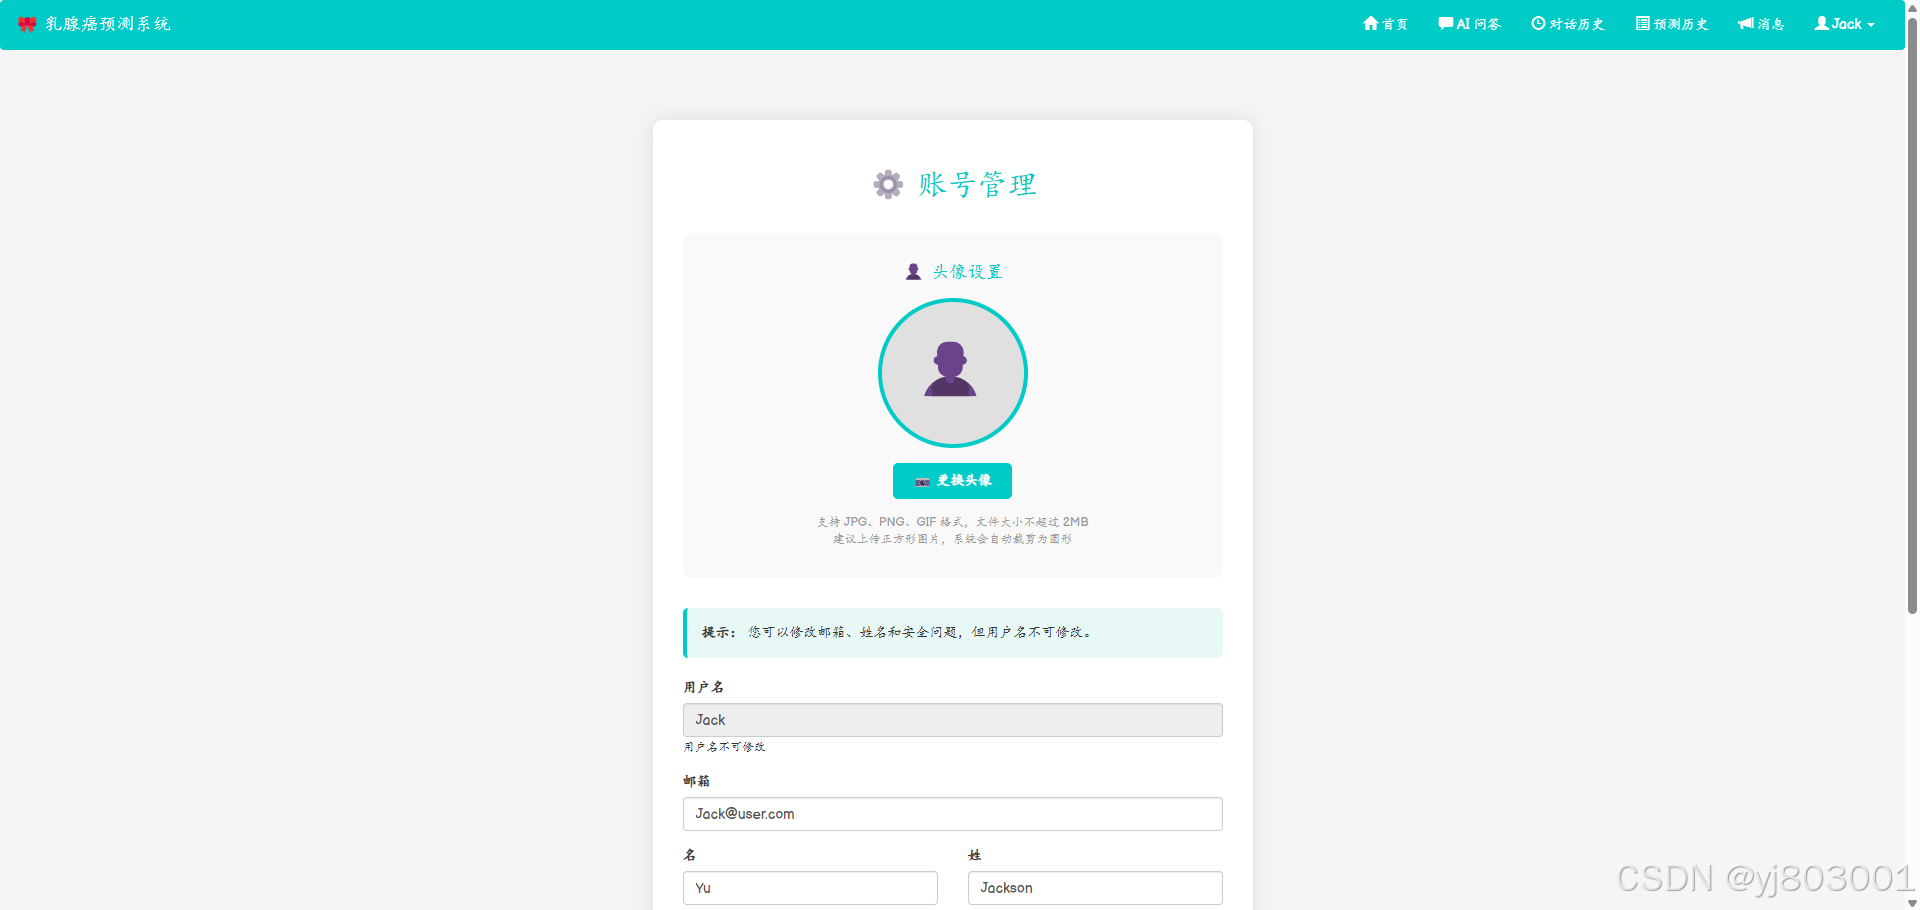Click the circular avatar image

click(952, 373)
